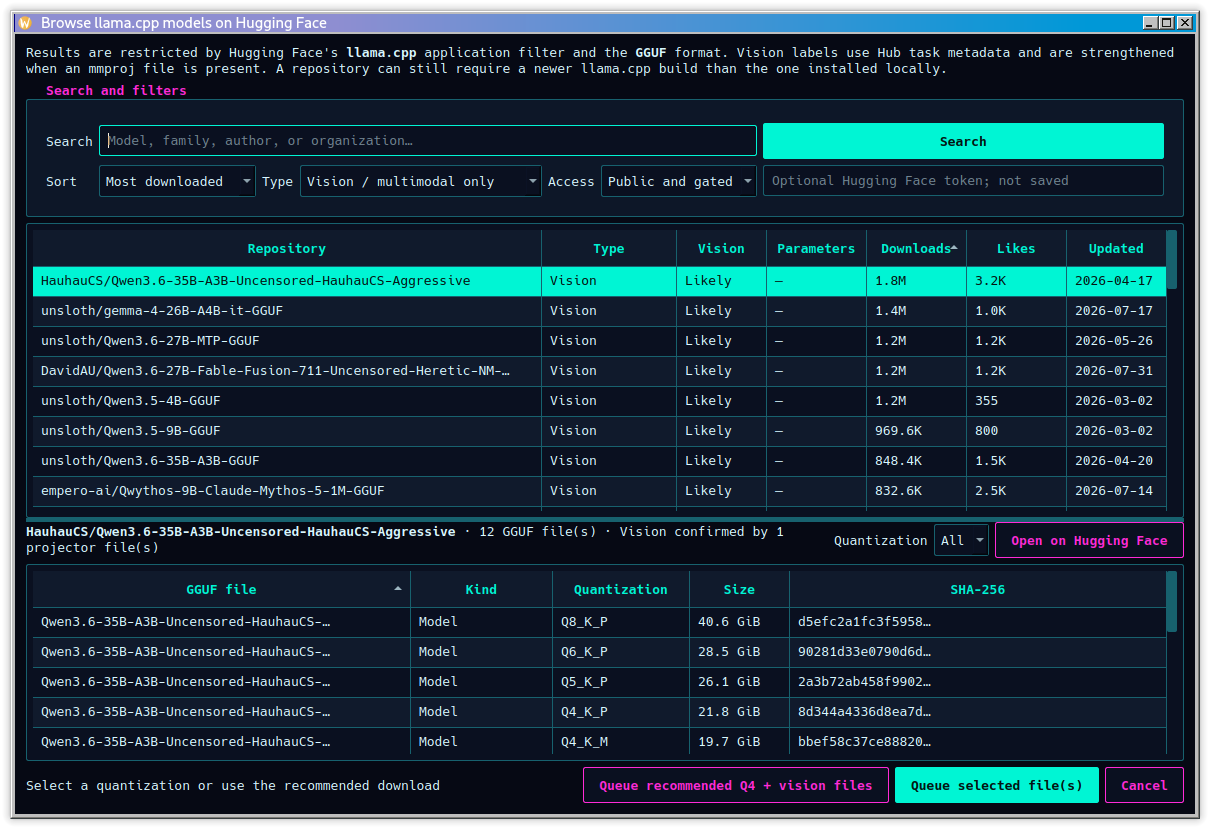This screenshot has width=1210, height=829.
Task: Maximize the Browse llama.cpp models window
Action: (1167, 22)
